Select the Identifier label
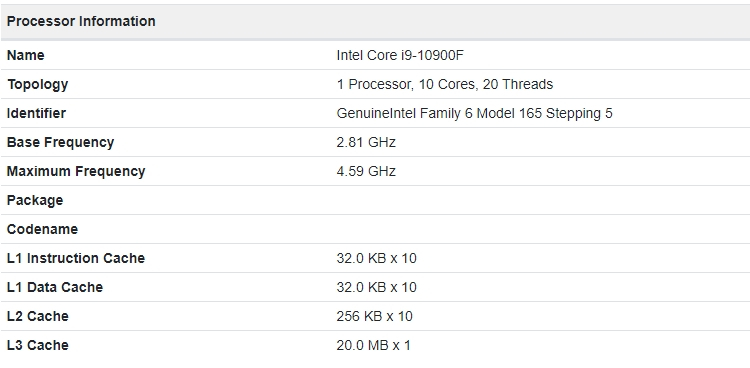This screenshot has height=368, width=750. [x=36, y=113]
